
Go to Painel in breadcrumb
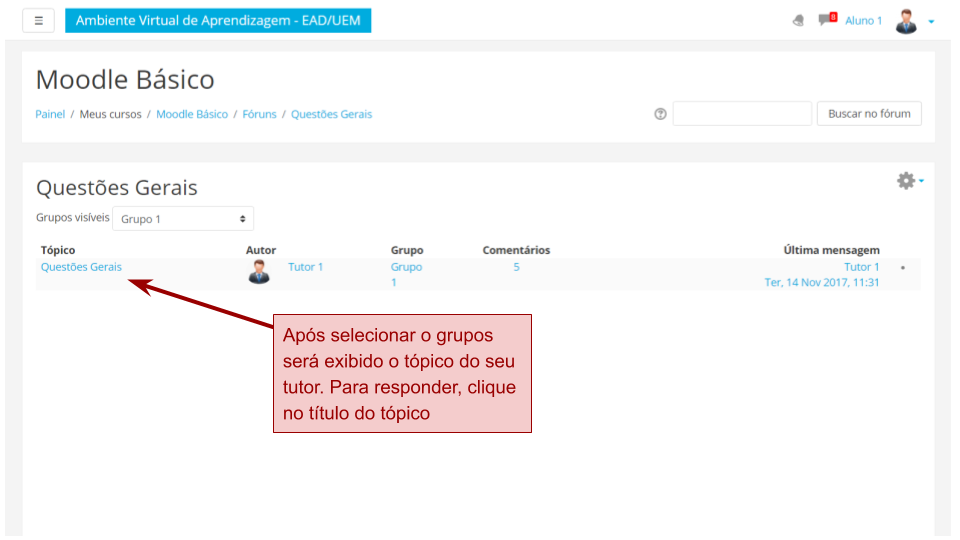tap(50, 114)
